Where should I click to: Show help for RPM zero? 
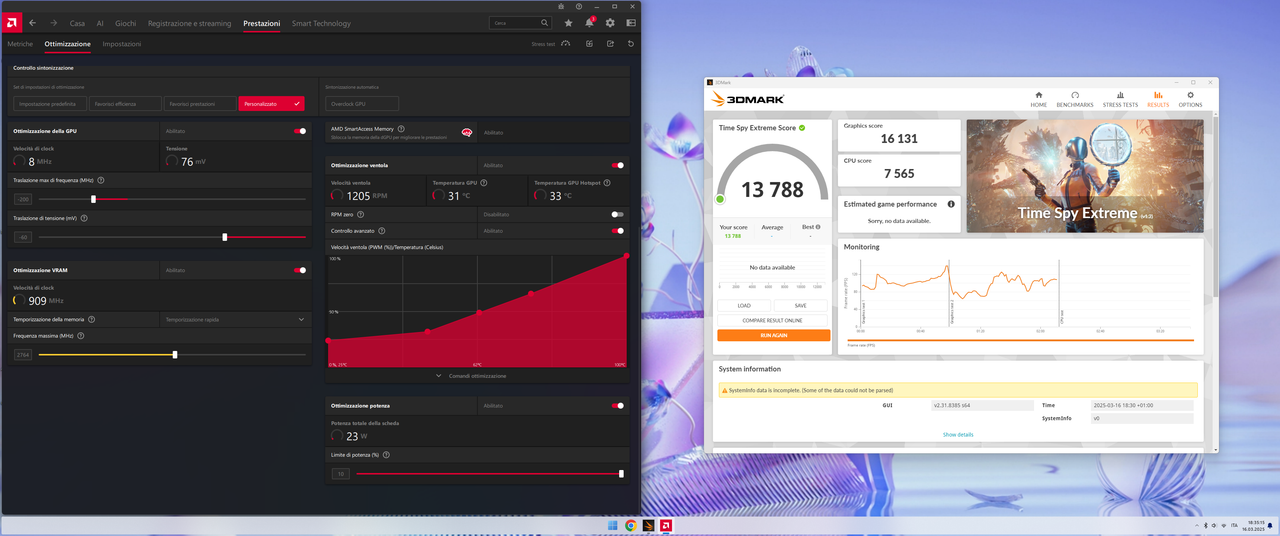tap(361, 214)
